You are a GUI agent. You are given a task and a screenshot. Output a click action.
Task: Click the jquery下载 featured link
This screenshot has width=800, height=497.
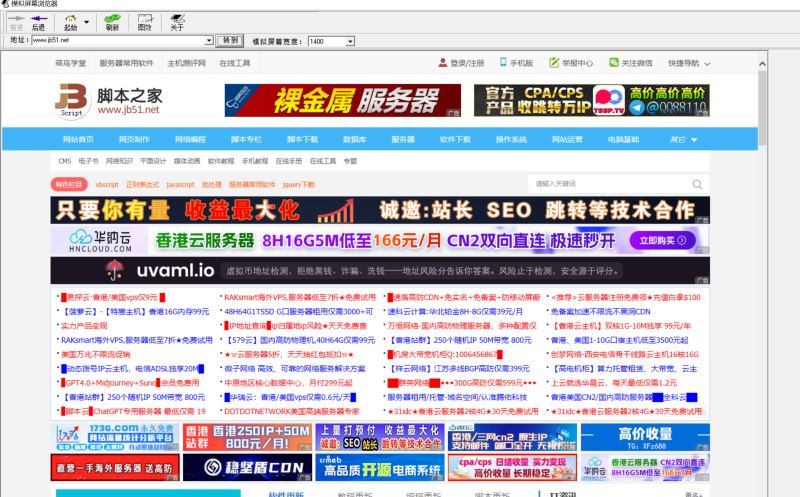click(x=298, y=184)
